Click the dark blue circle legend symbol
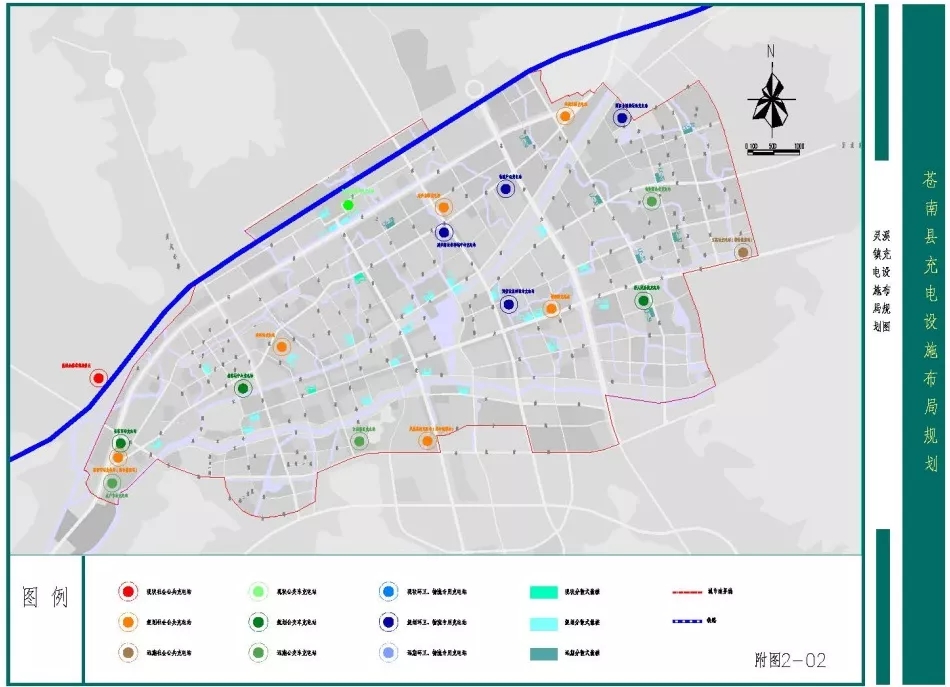Image resolution: width=950 pixels, height=687 pixels. pos(386,622)
